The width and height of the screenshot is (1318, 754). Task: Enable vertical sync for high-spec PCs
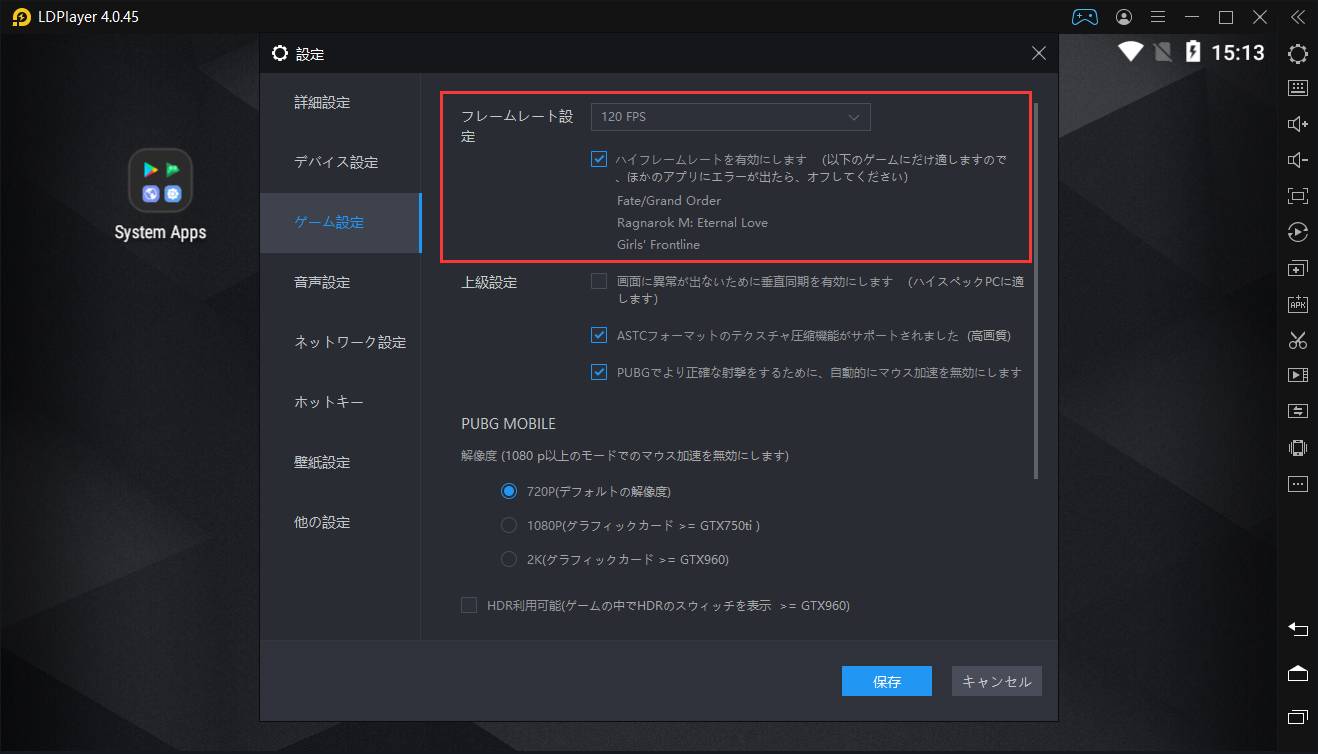[x=601, y=281]
